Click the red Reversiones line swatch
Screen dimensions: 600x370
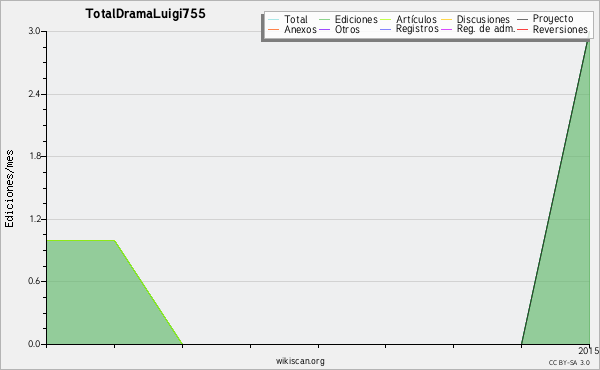pos(522,29)
